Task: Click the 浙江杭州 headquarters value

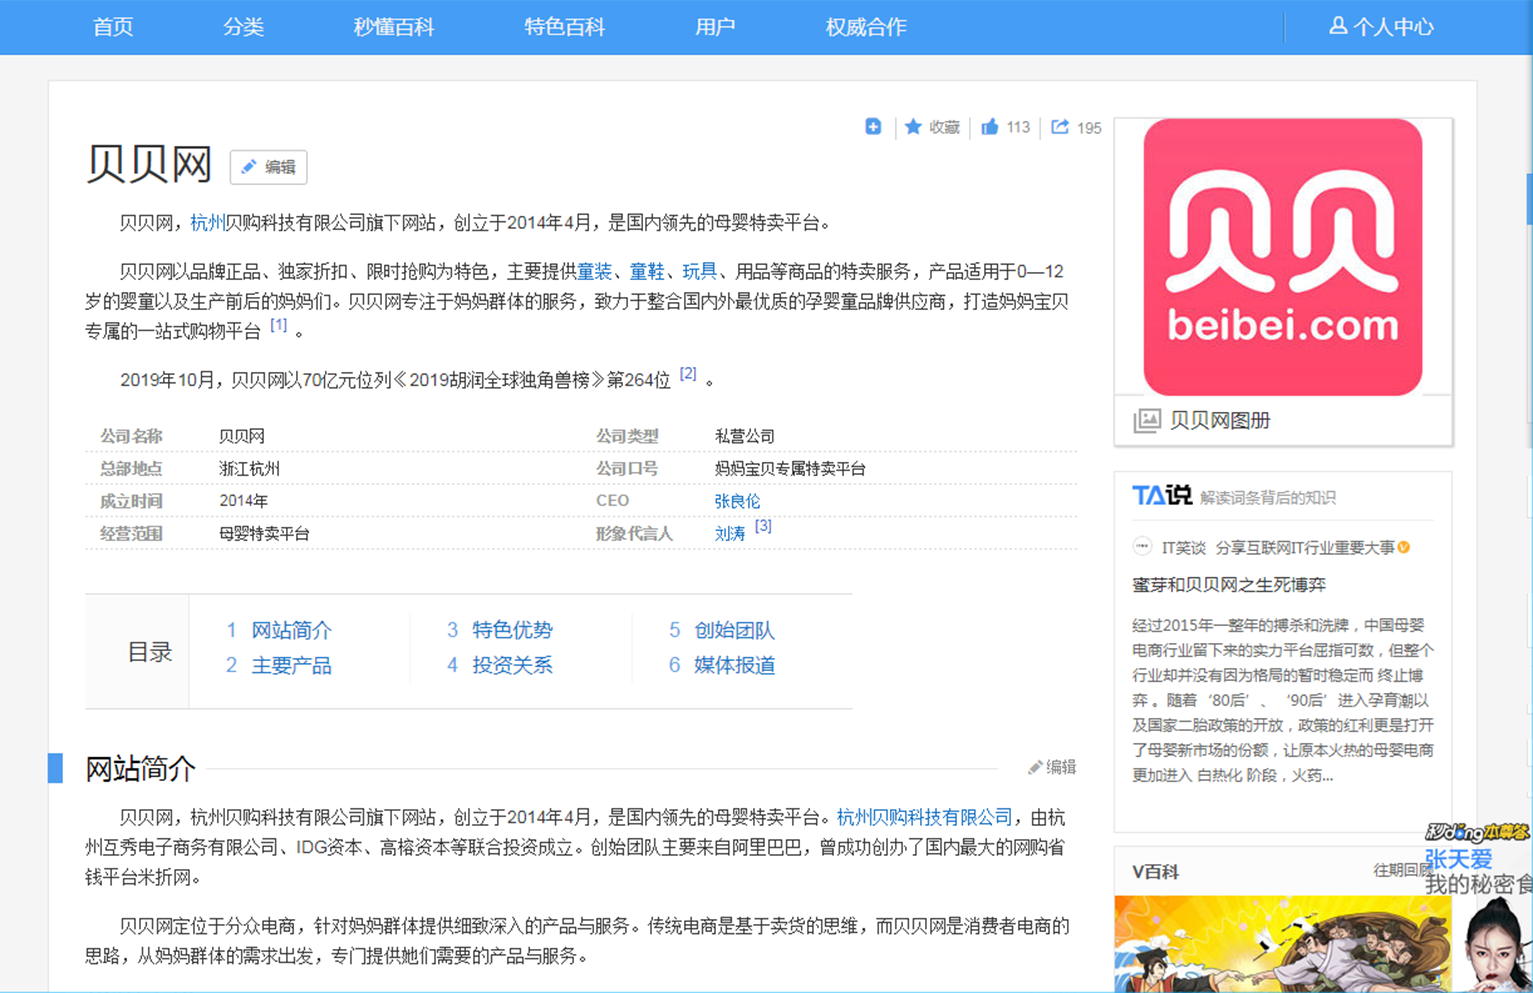Action: click(x=249, y=469)
